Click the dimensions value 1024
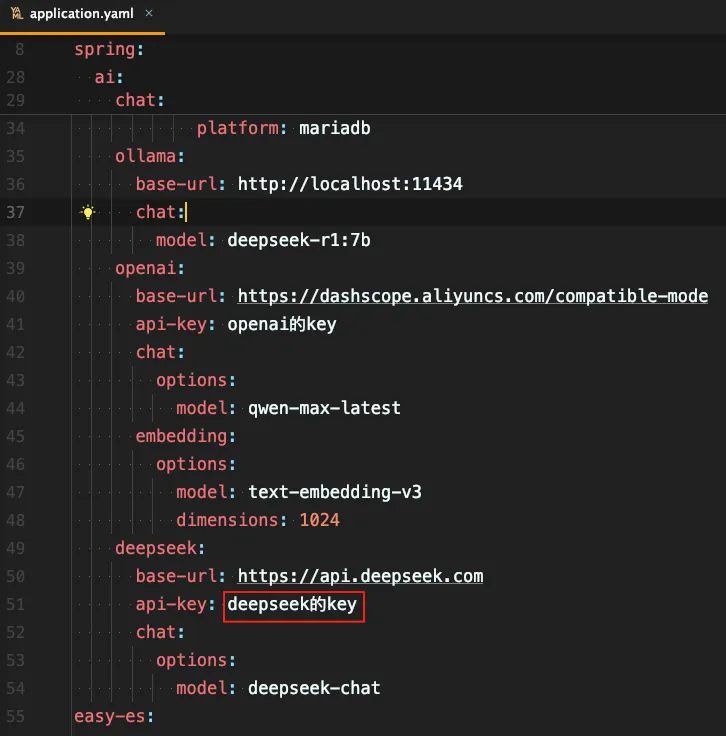The image size is (726, 736). pos(319,520)
